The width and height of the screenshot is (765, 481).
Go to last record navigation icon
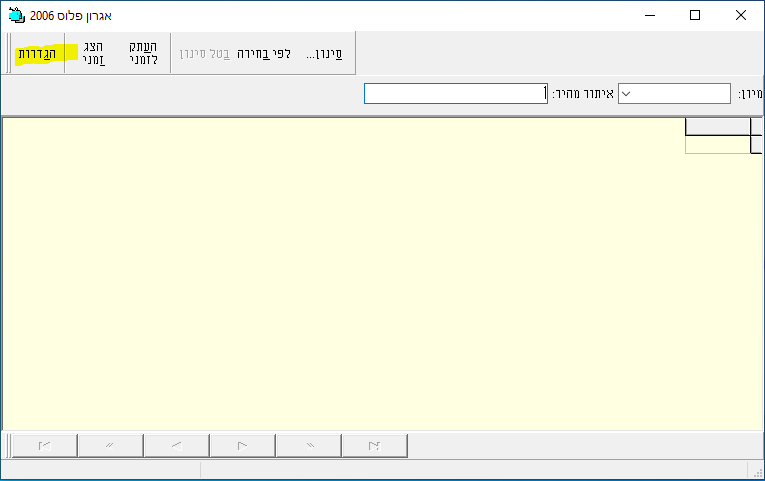(x=375, y=446)
